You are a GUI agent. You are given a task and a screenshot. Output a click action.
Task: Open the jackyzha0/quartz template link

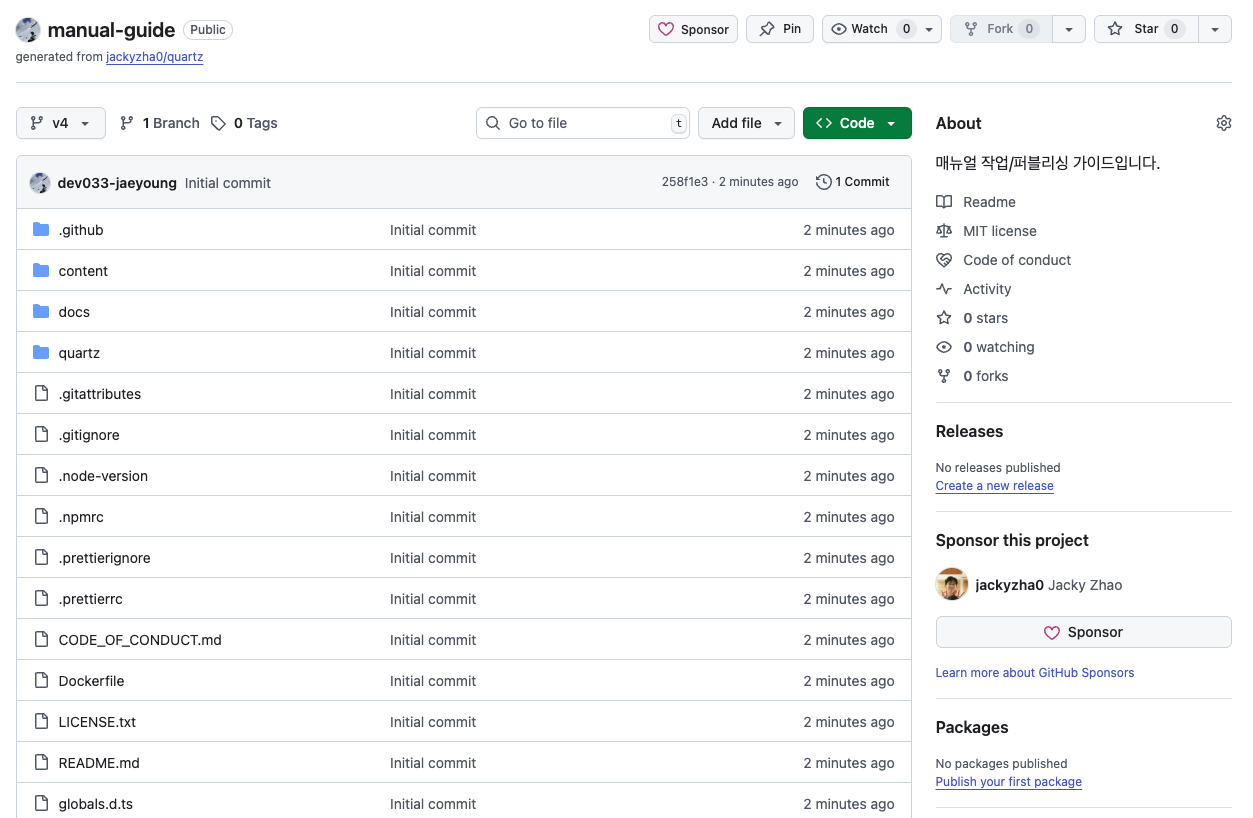coord(155,57)
